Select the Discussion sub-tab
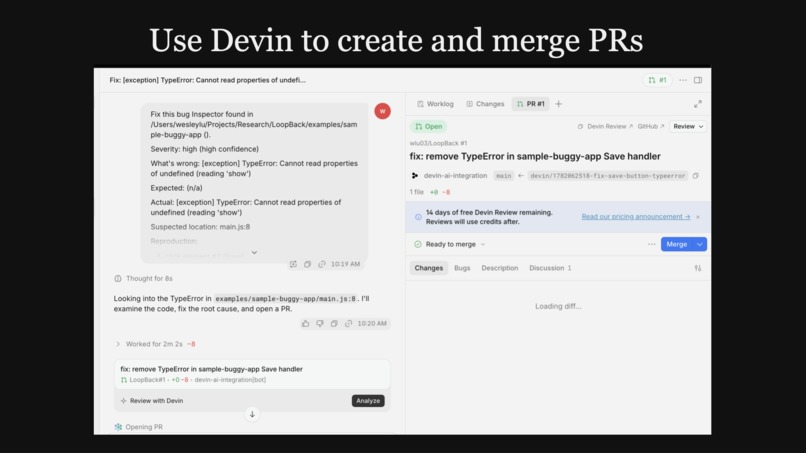The height and width of the screenshot is (453, 806). (x=550, y=268)
